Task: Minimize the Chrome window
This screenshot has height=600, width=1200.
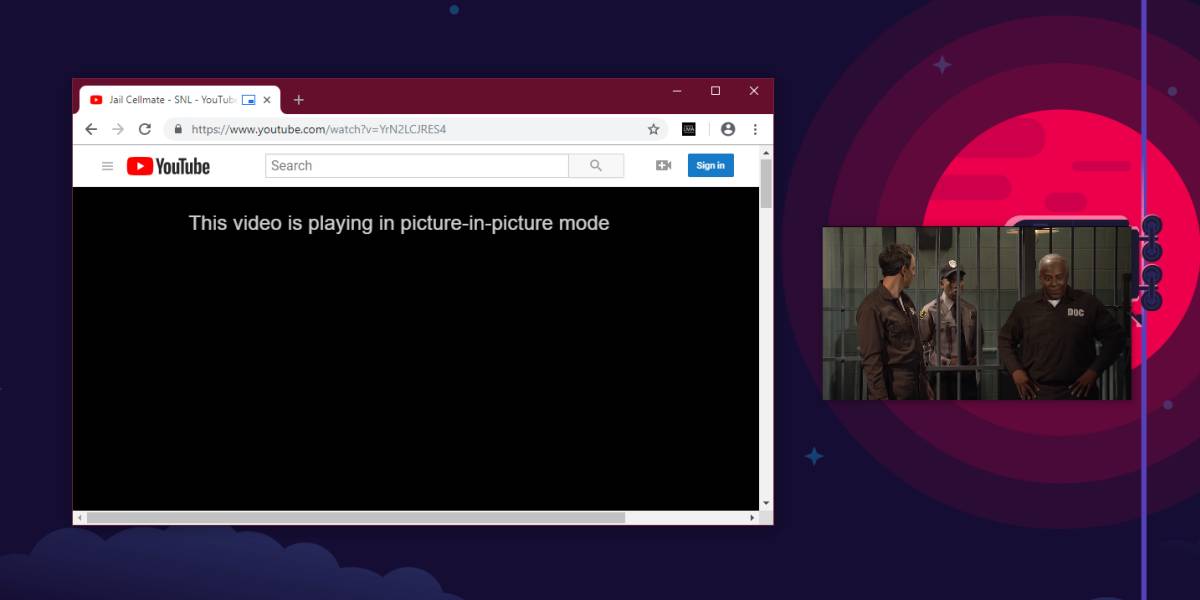Action: click(x=677, y=91)
